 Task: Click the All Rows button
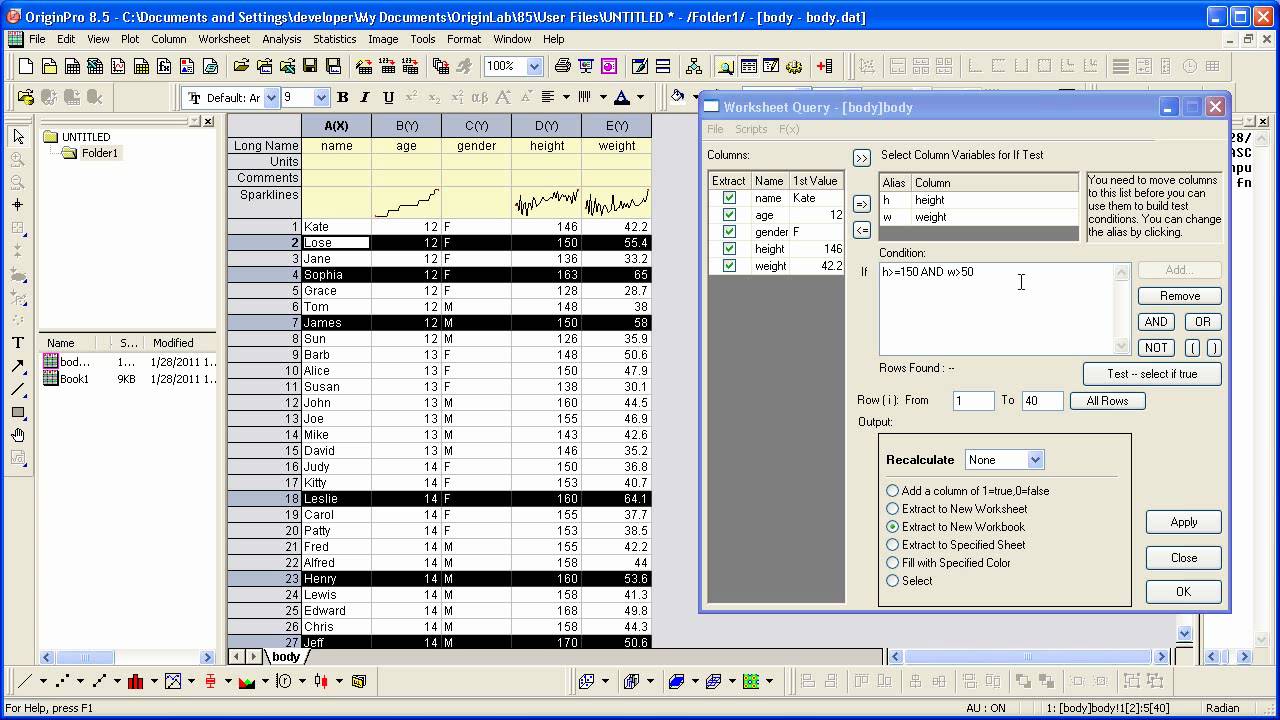(x=1107, y=401)
